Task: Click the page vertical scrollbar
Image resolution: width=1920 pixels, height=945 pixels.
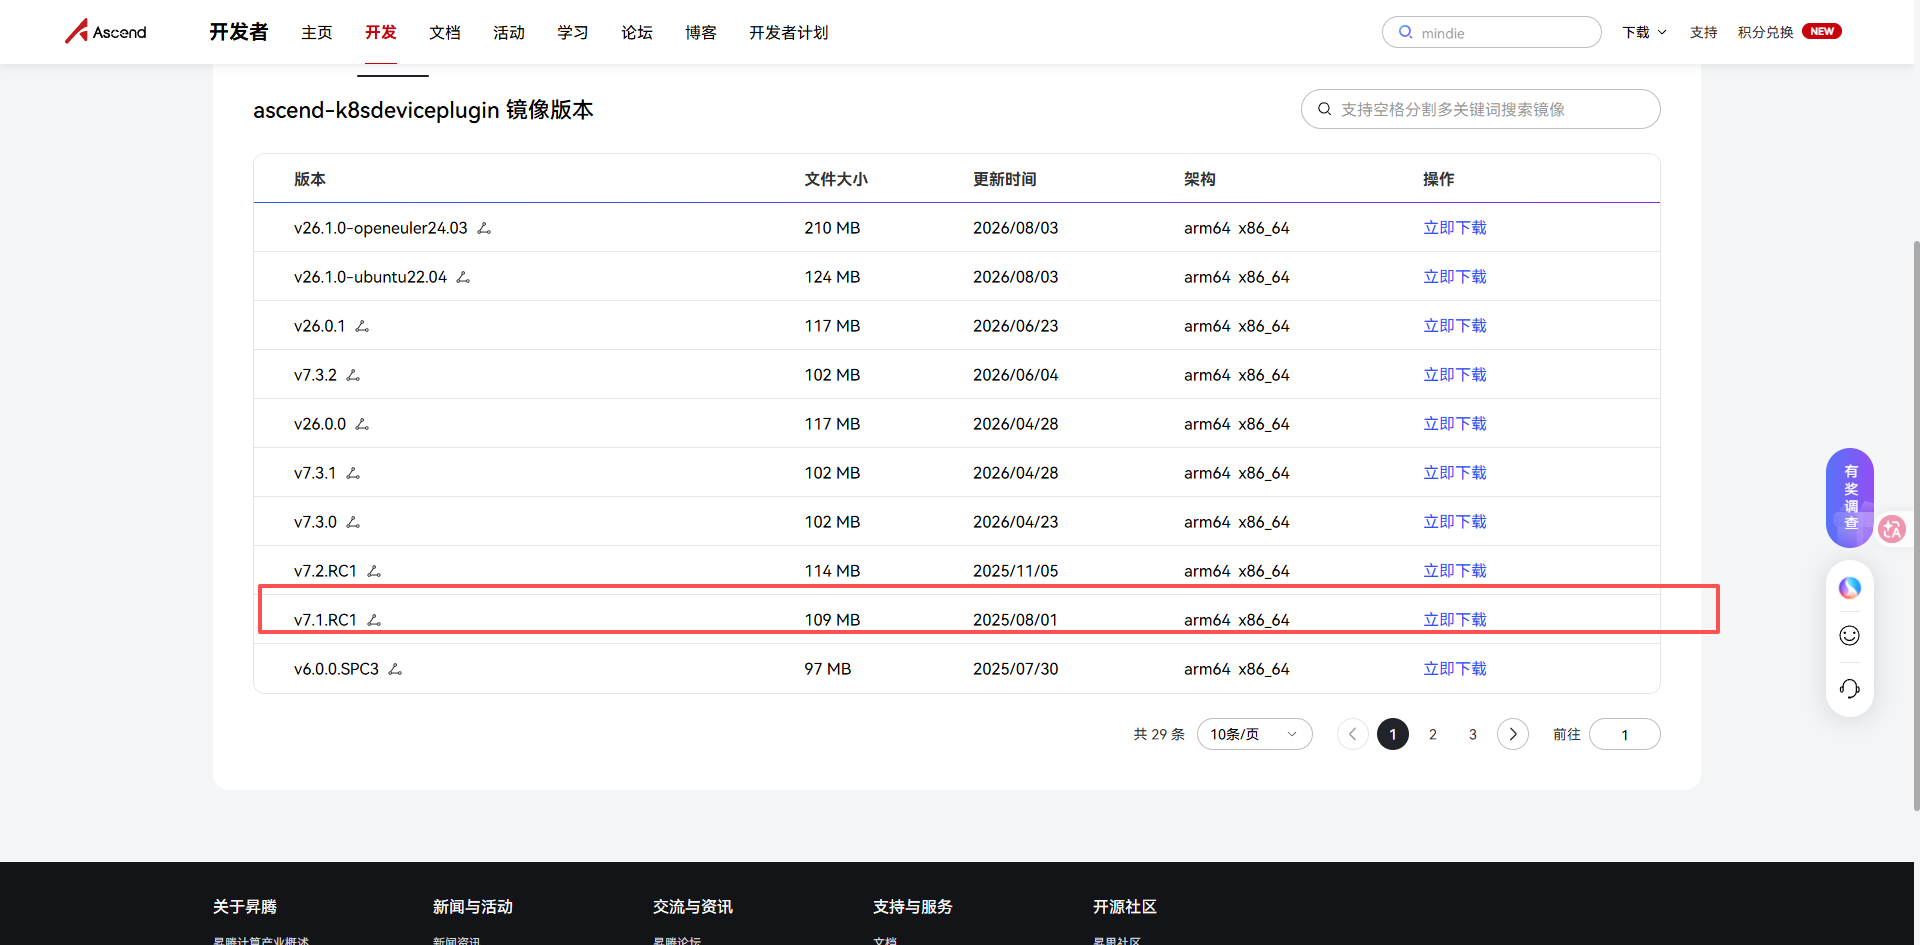Action: [x=1916, y=525]
